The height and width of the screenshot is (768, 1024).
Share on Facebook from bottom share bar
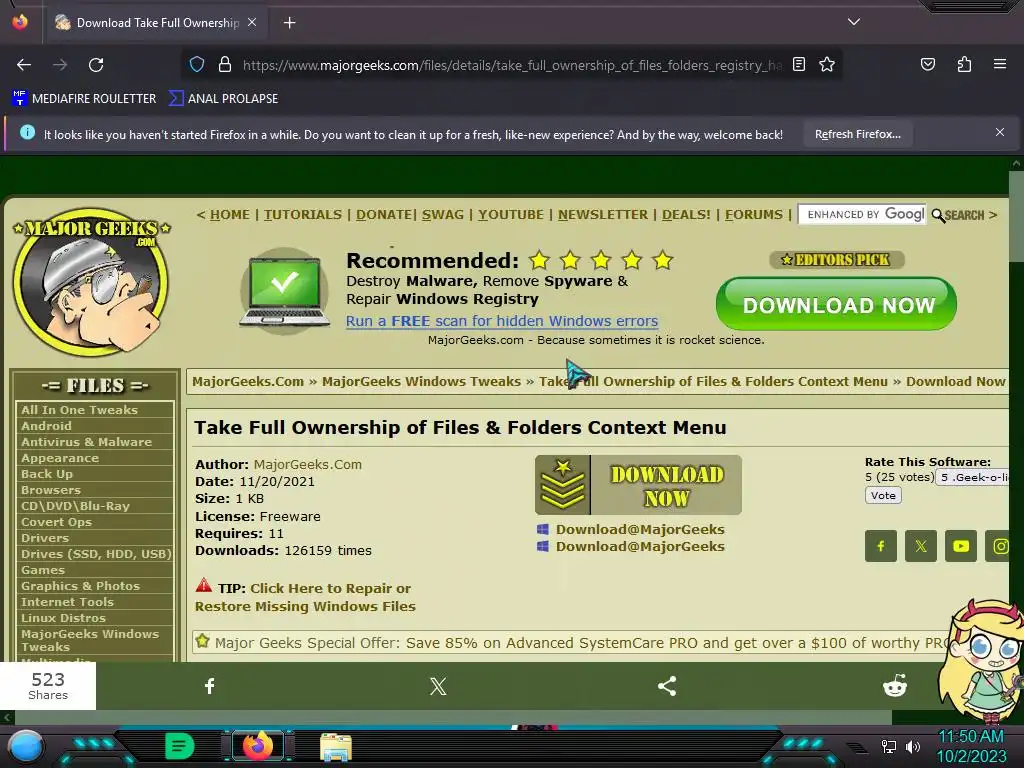tap(210, 686)
